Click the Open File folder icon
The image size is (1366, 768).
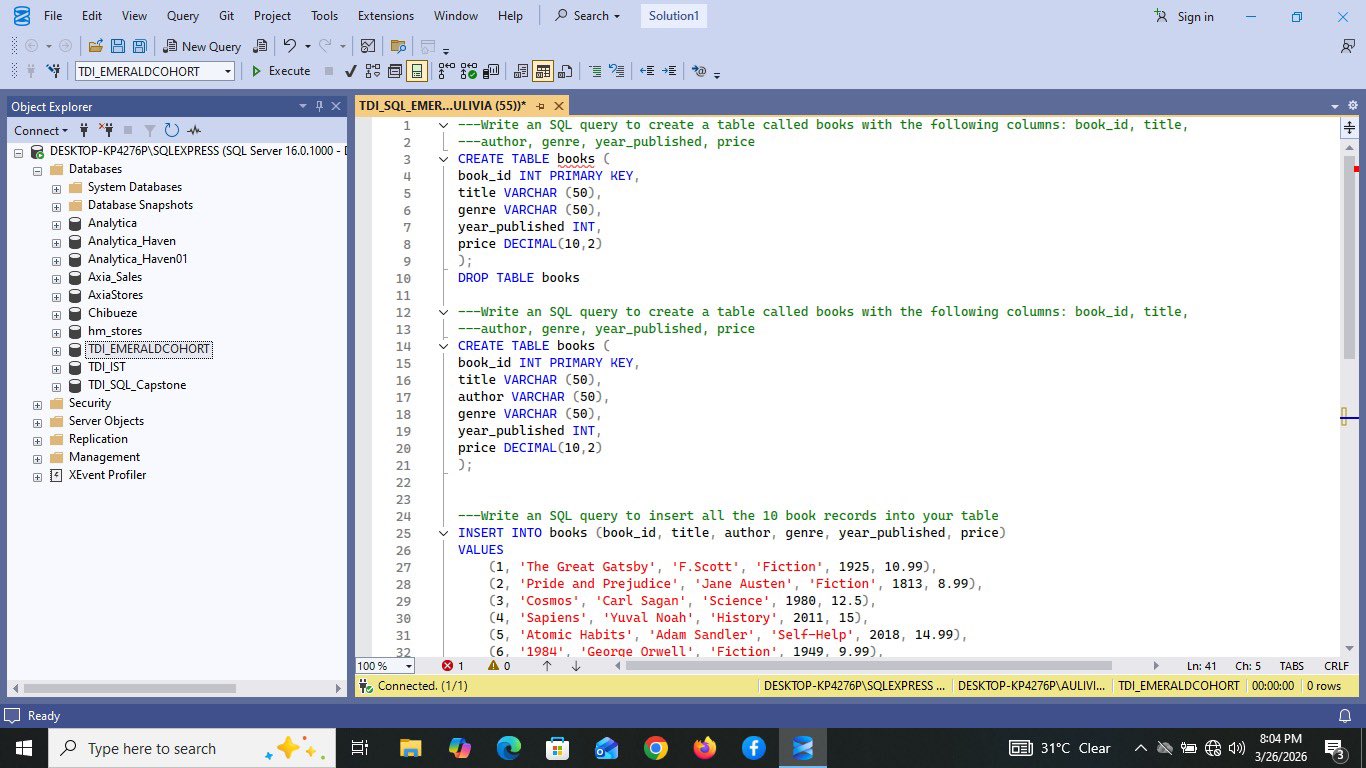(96, 46)
